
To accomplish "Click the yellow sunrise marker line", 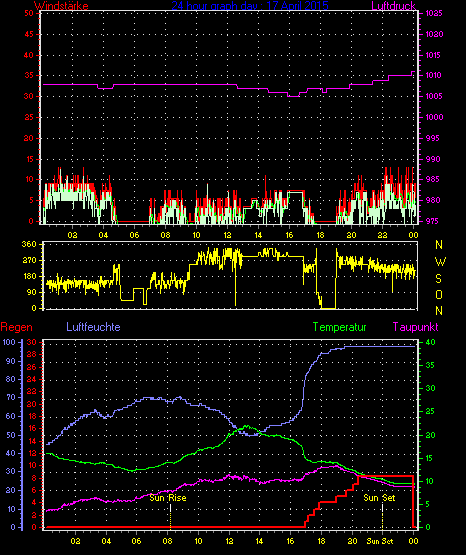I will [171, 516].
